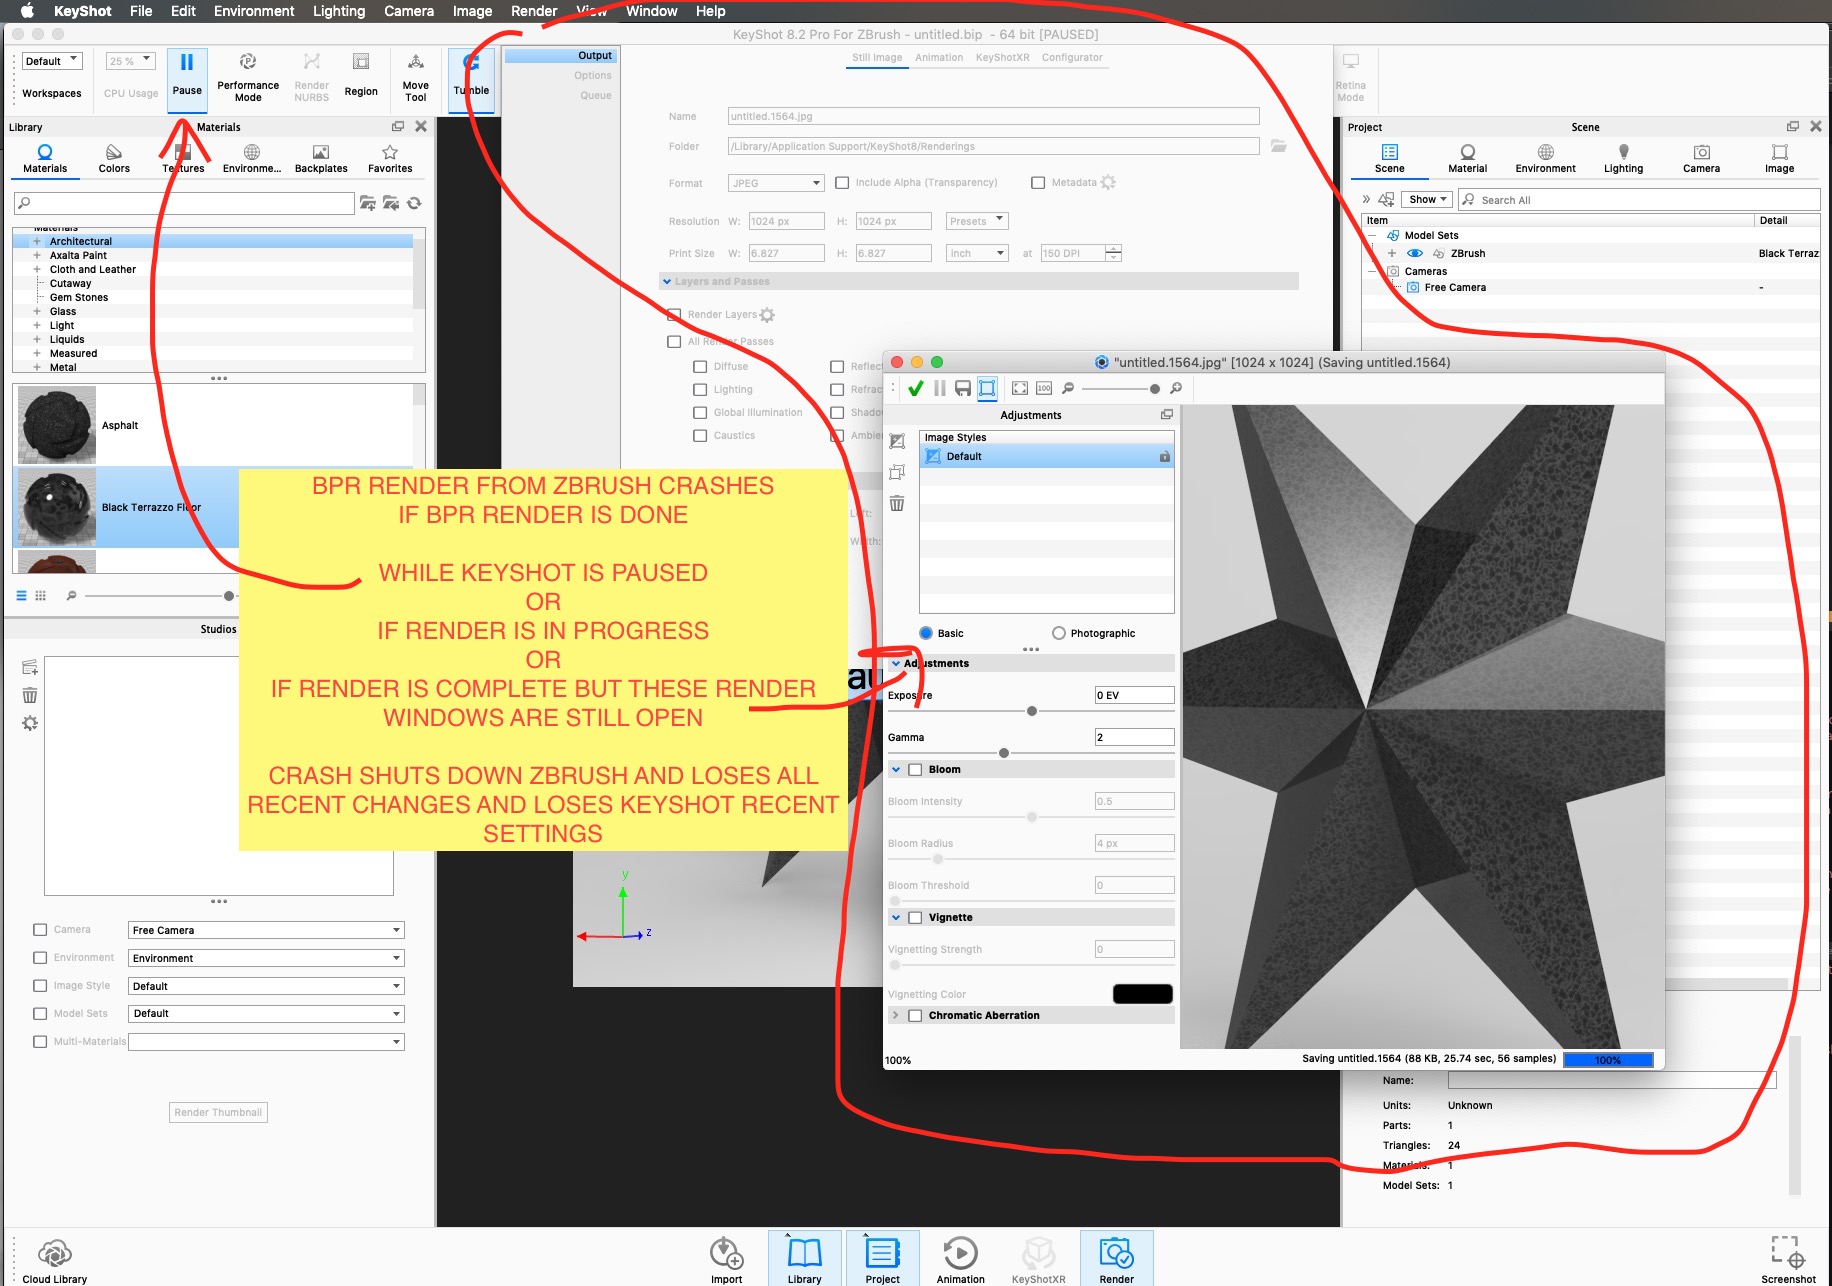Click the render Name input field
The image size is (1832, 1286).
point(993,116)
